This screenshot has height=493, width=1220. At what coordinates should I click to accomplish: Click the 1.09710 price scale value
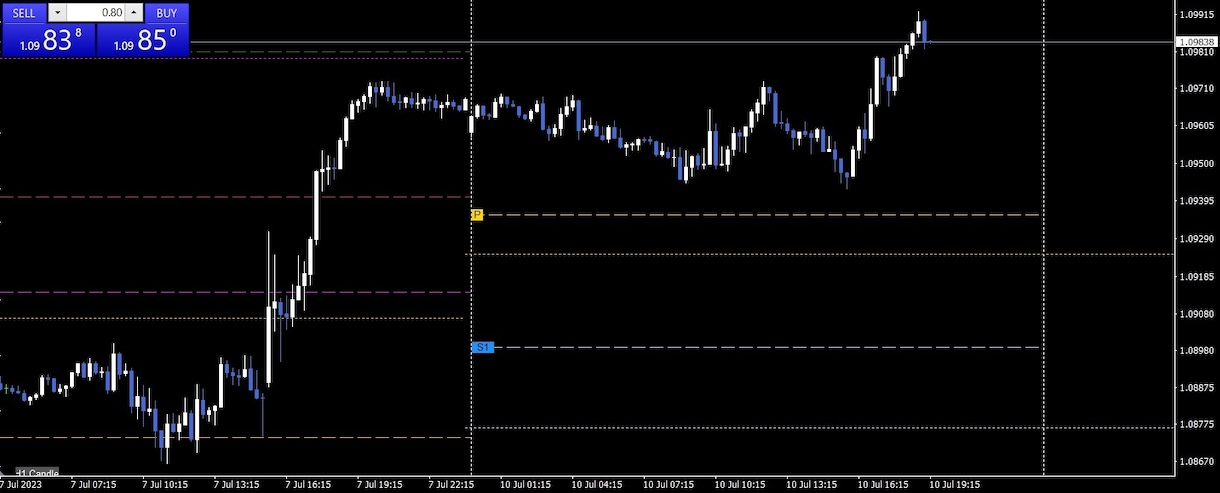pos(1196,89)
